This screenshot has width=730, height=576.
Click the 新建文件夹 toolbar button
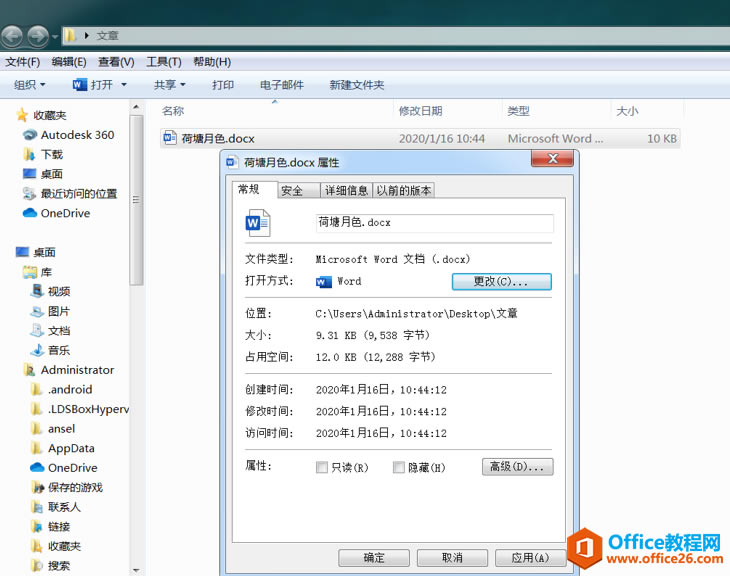click(357, 85)
